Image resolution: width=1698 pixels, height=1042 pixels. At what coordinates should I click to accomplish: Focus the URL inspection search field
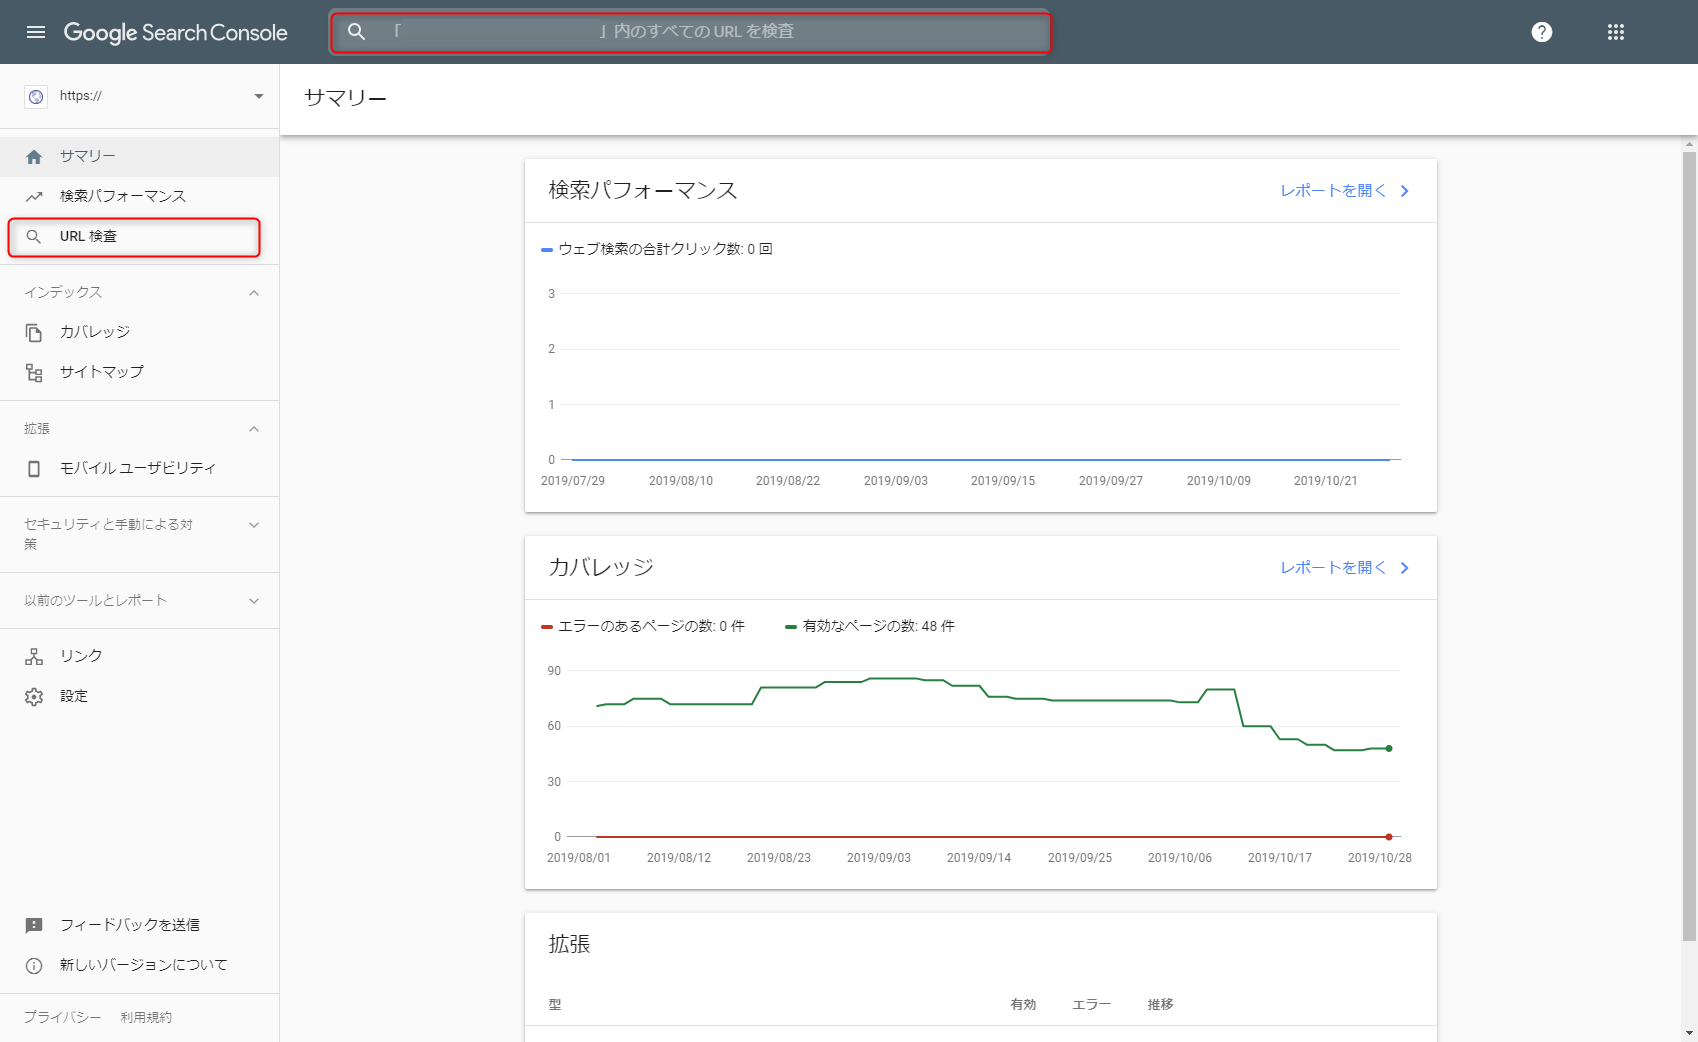691,32
